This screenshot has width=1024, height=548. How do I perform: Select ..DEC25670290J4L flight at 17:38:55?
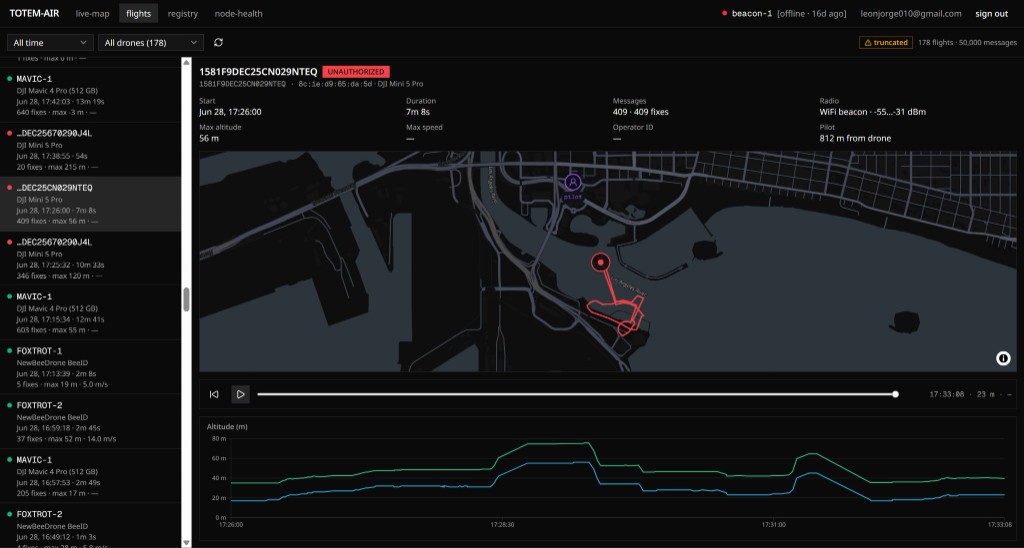point(90,150)
